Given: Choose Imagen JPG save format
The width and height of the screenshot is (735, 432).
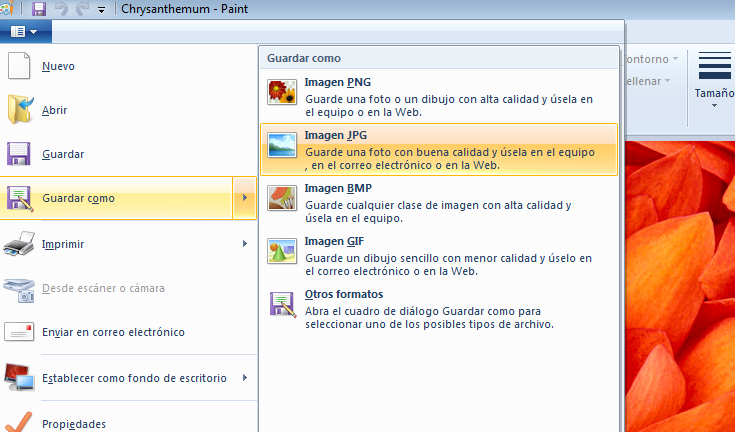Looking at the screenshot, I should tap(438, 149).
